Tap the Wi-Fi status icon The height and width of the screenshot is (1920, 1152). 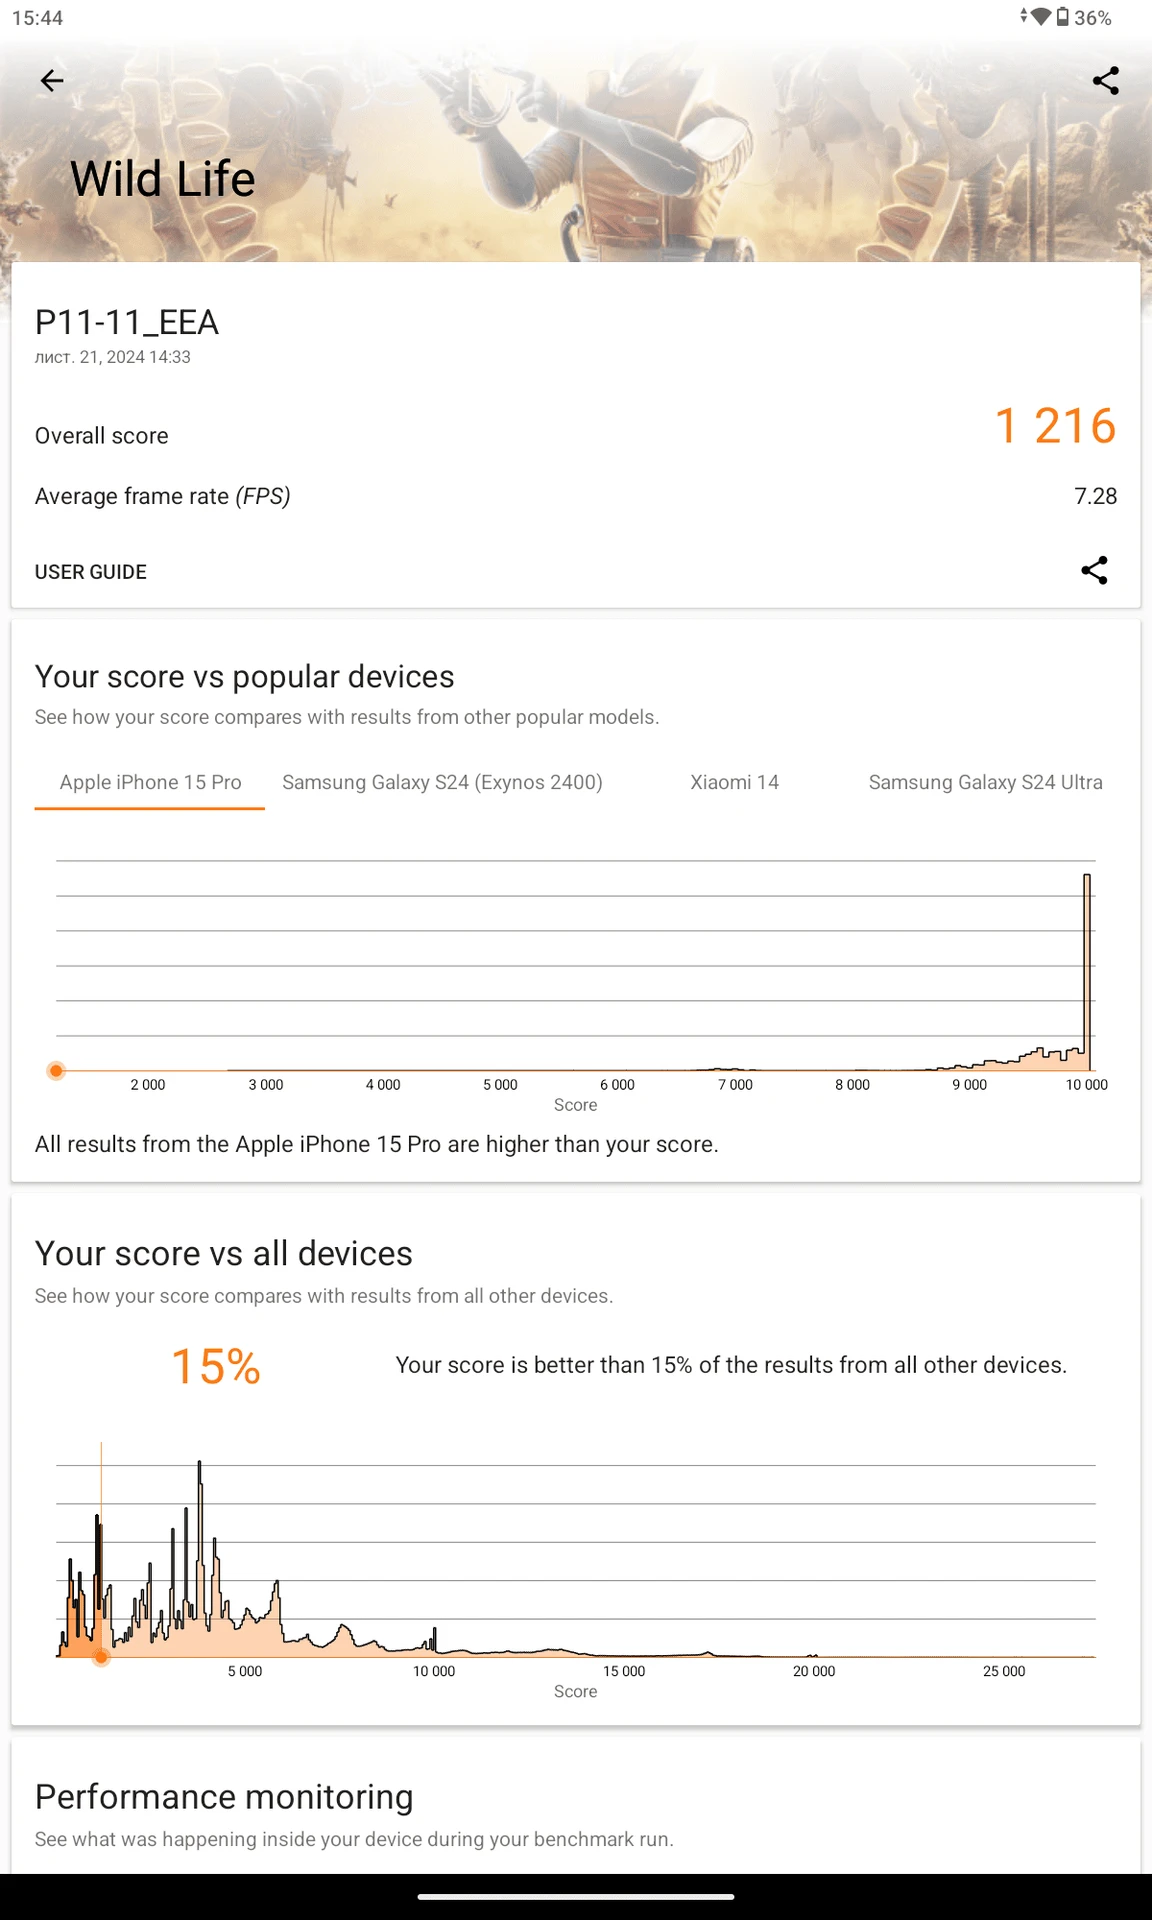pyautogui.click(x=1040, y=17)
